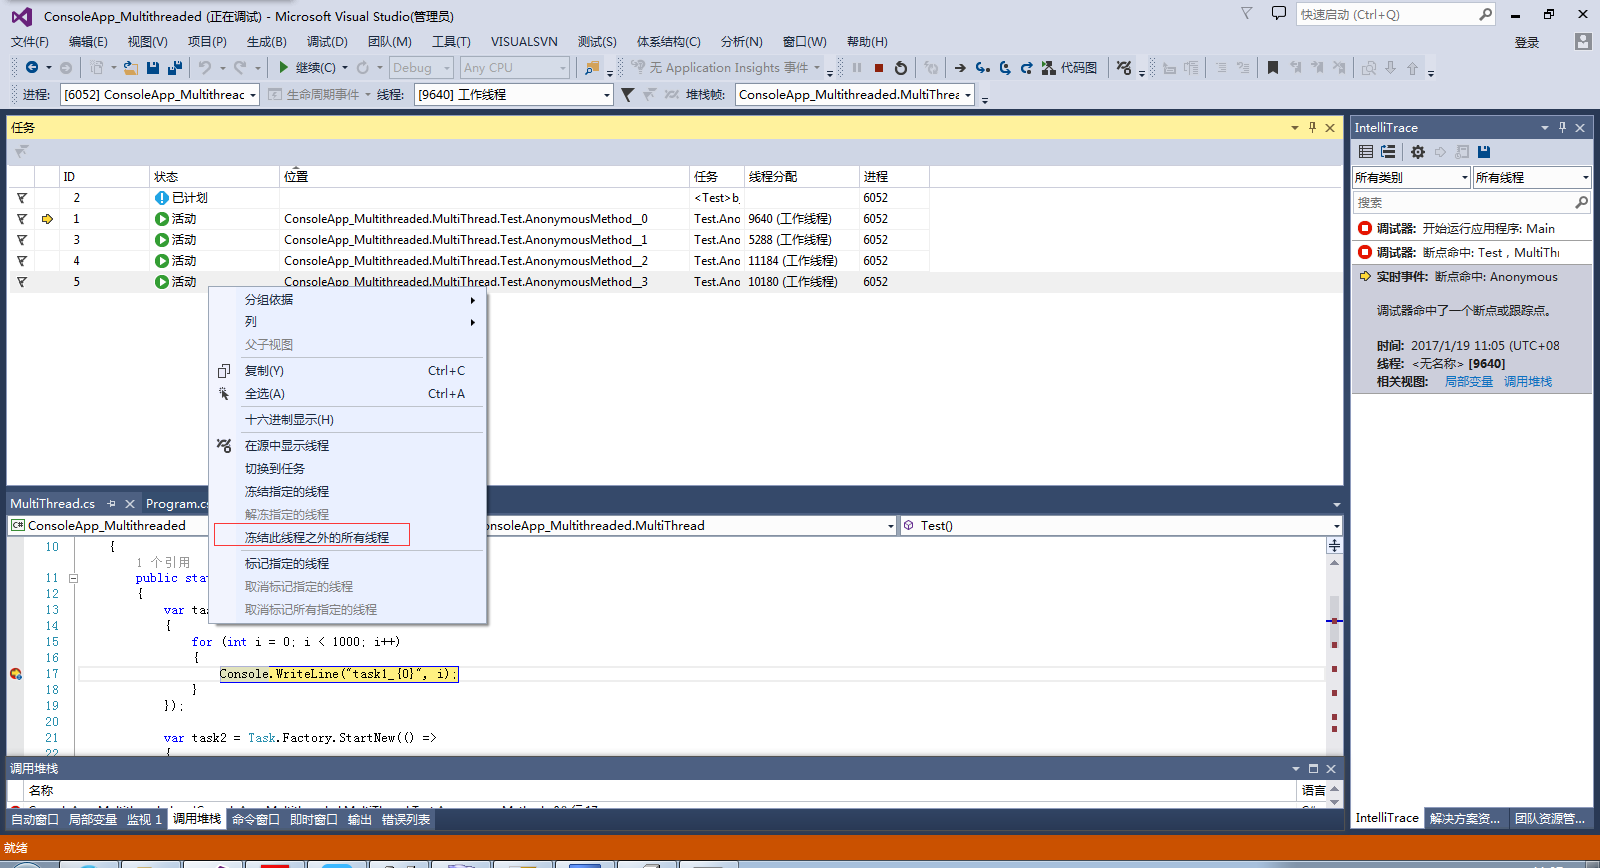Open IntelliTrace settings gear icon
Screen dimensions: 1600x868
tap(1418, 152)
